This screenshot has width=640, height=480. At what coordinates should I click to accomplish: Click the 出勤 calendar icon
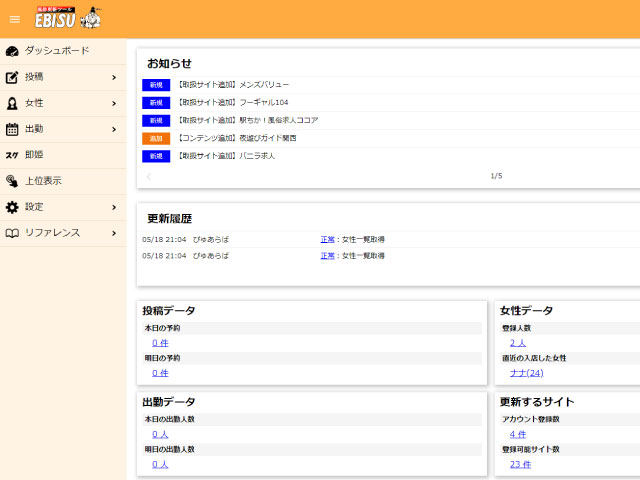(x=12, y=129)
